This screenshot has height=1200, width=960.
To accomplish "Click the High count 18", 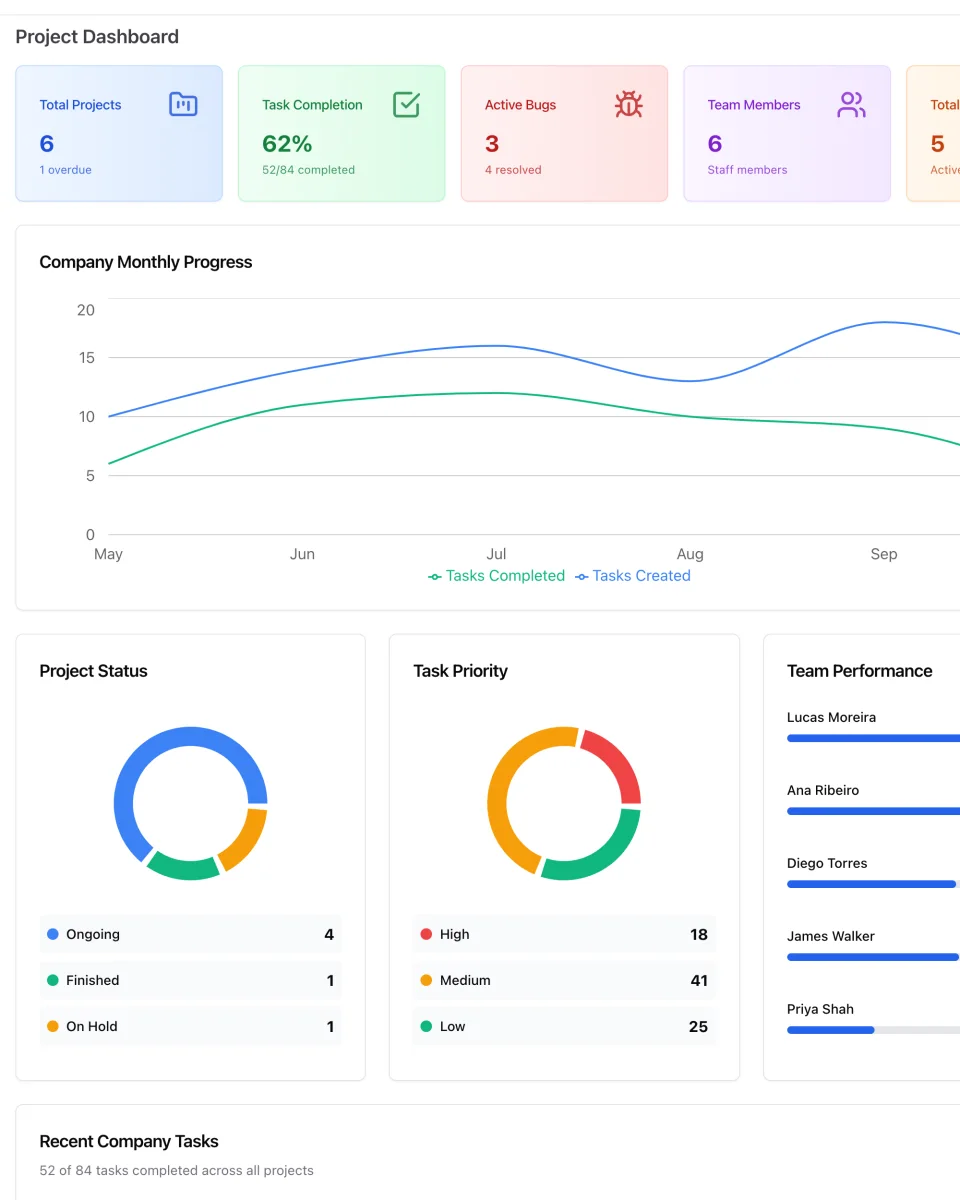I will click(699, 934).
